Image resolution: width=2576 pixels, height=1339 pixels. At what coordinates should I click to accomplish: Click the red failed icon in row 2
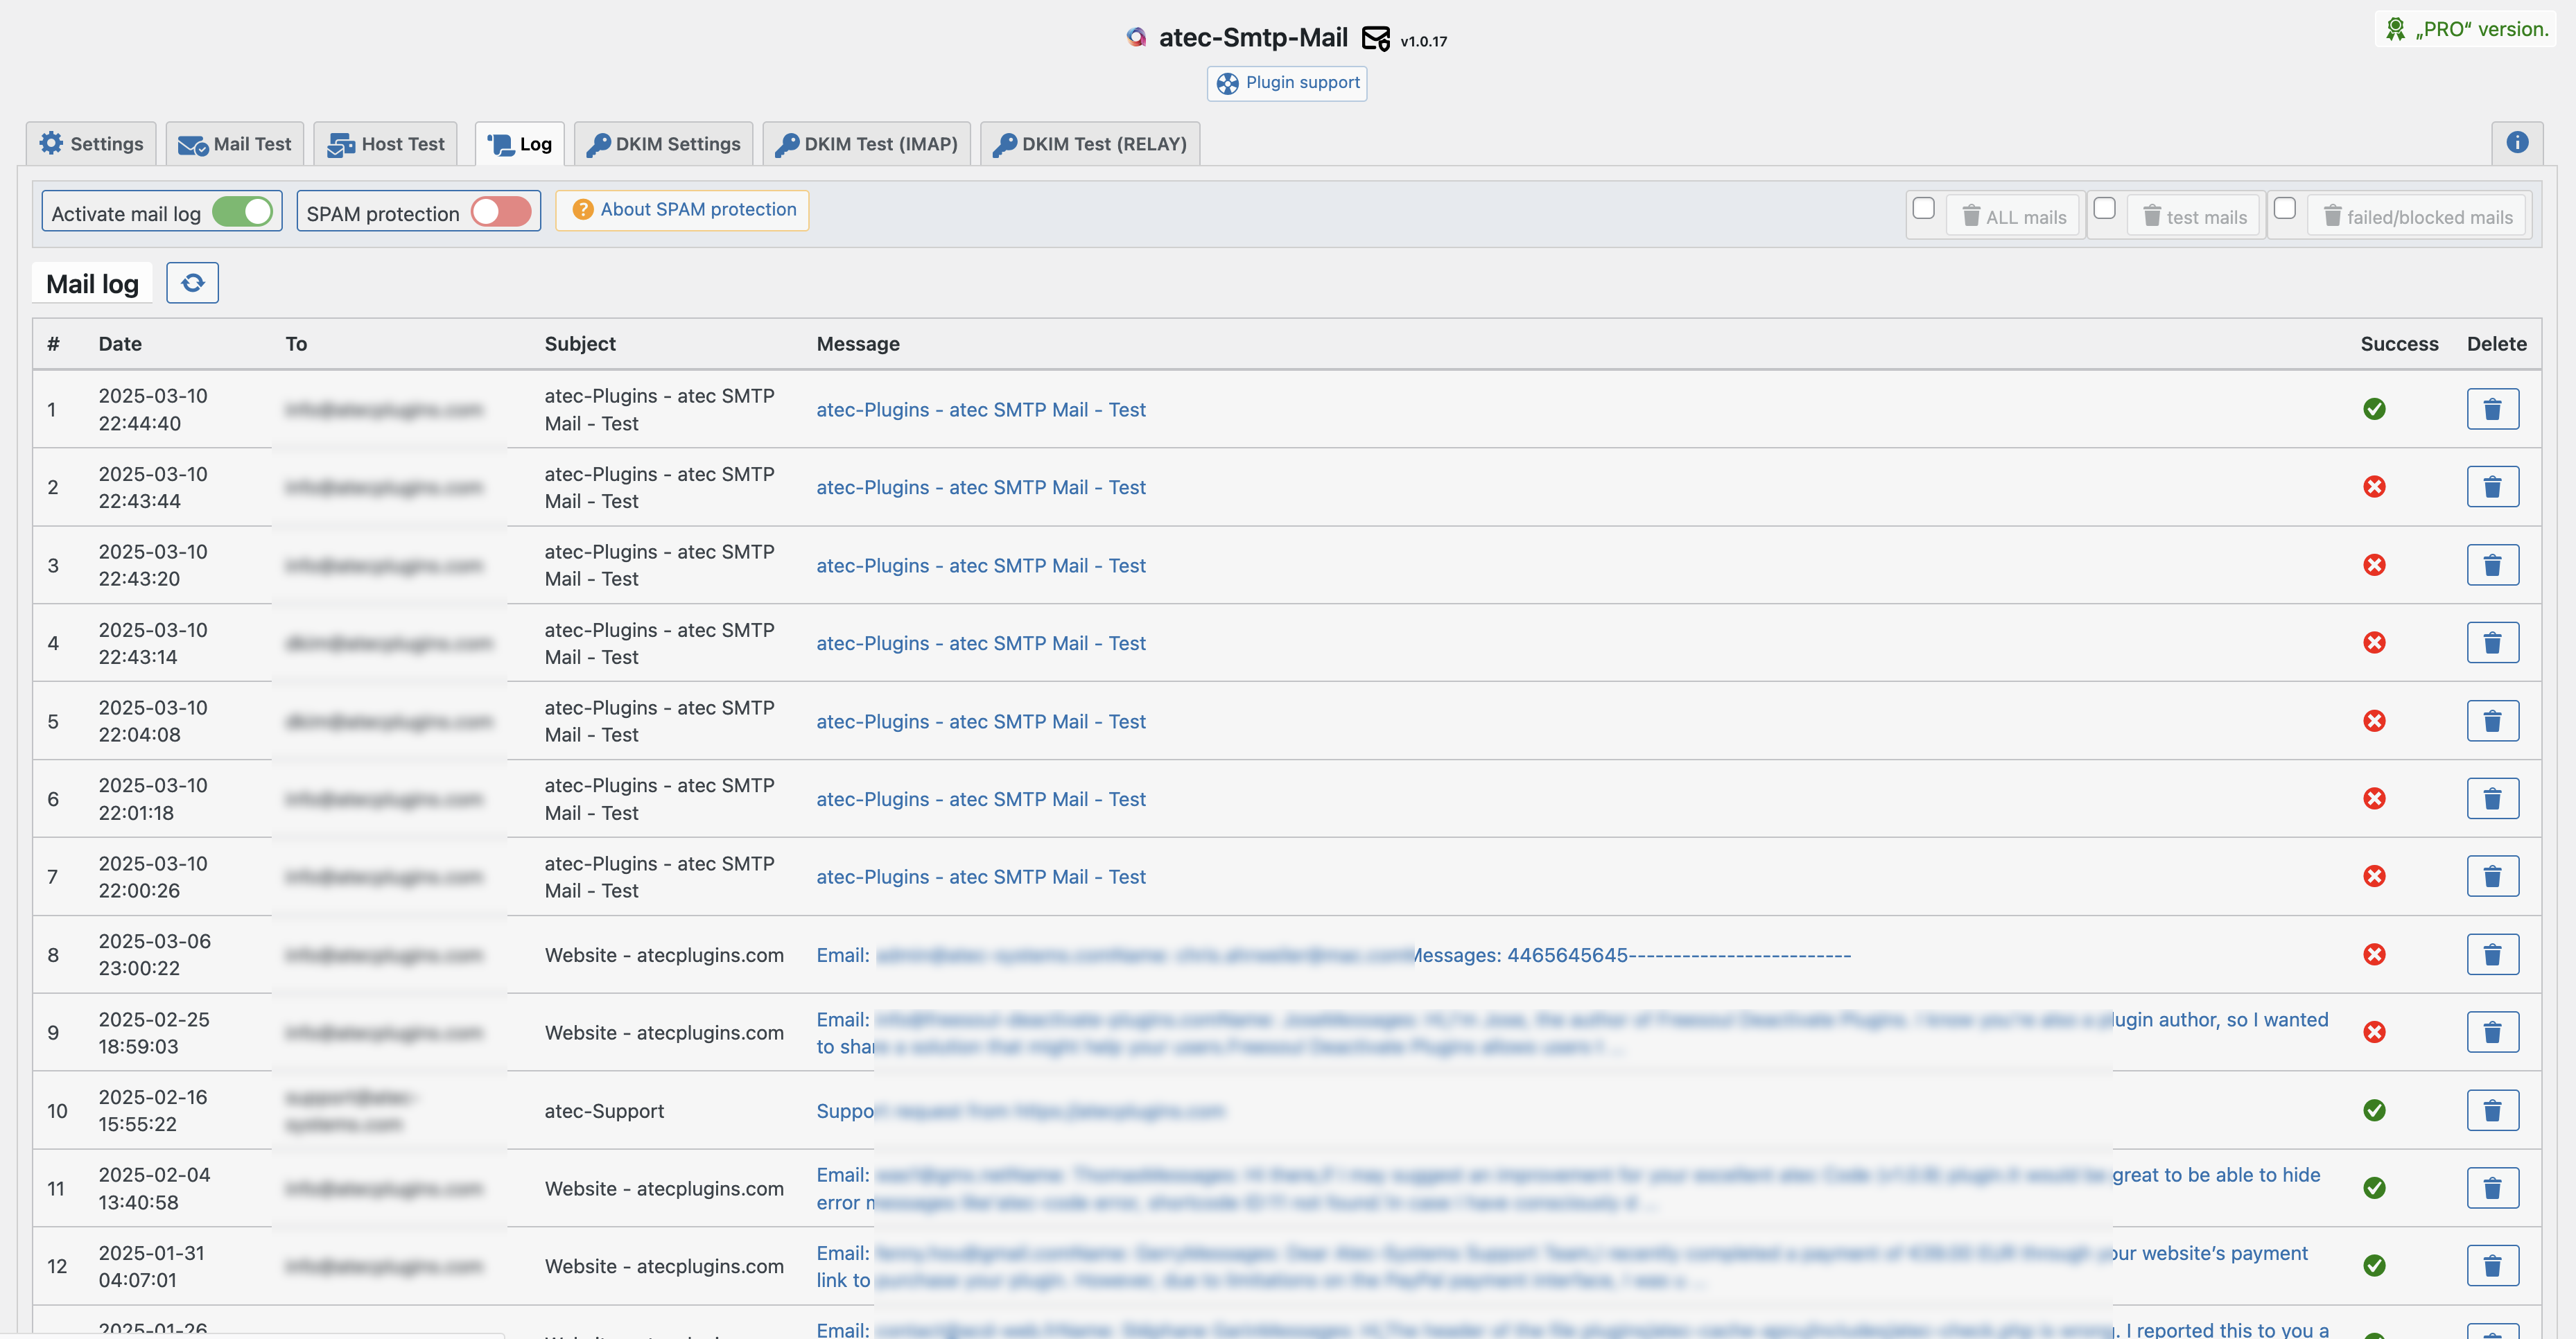click(x=2373, y=487)
